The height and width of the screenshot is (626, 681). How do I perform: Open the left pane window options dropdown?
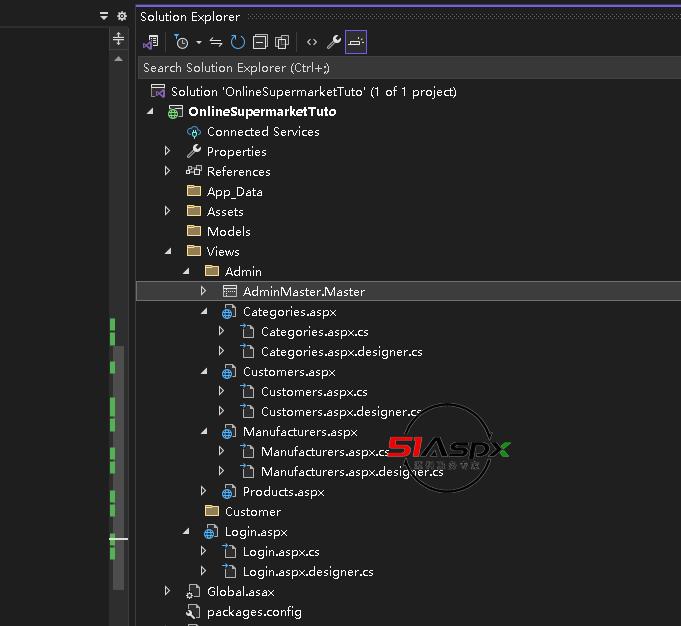tap(104, 17)
